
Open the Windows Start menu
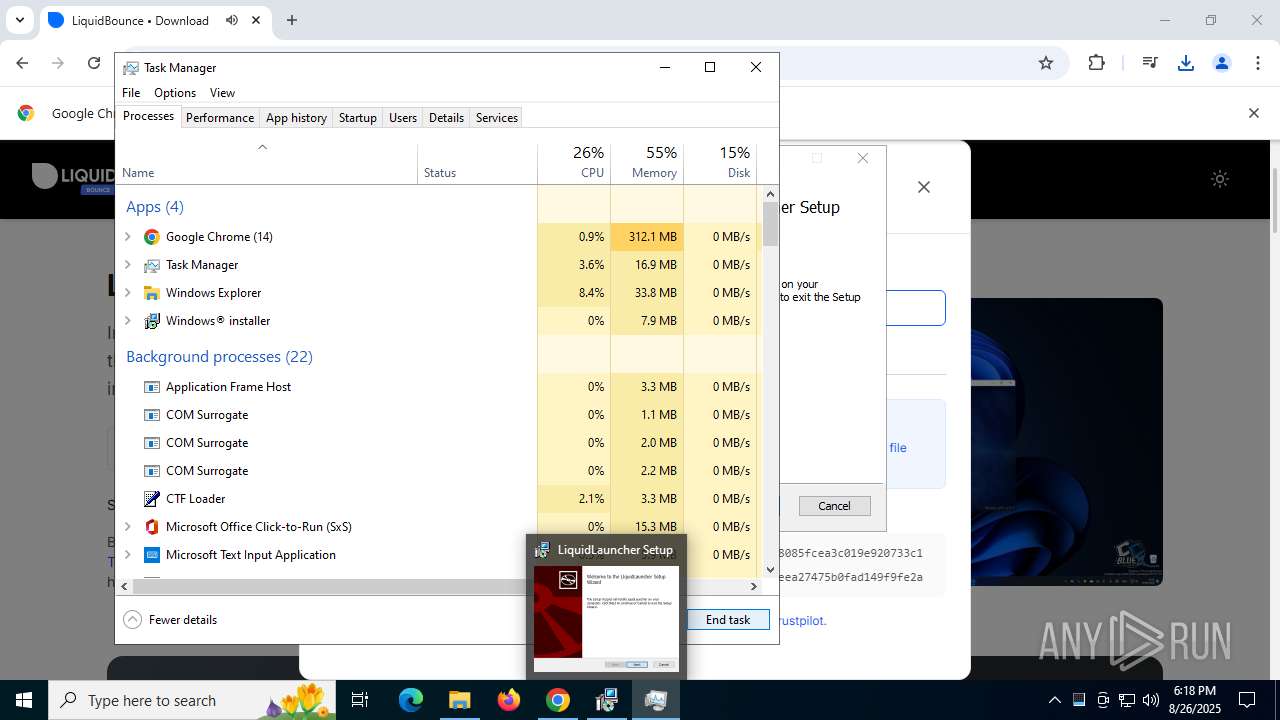(x=24, y=700)
